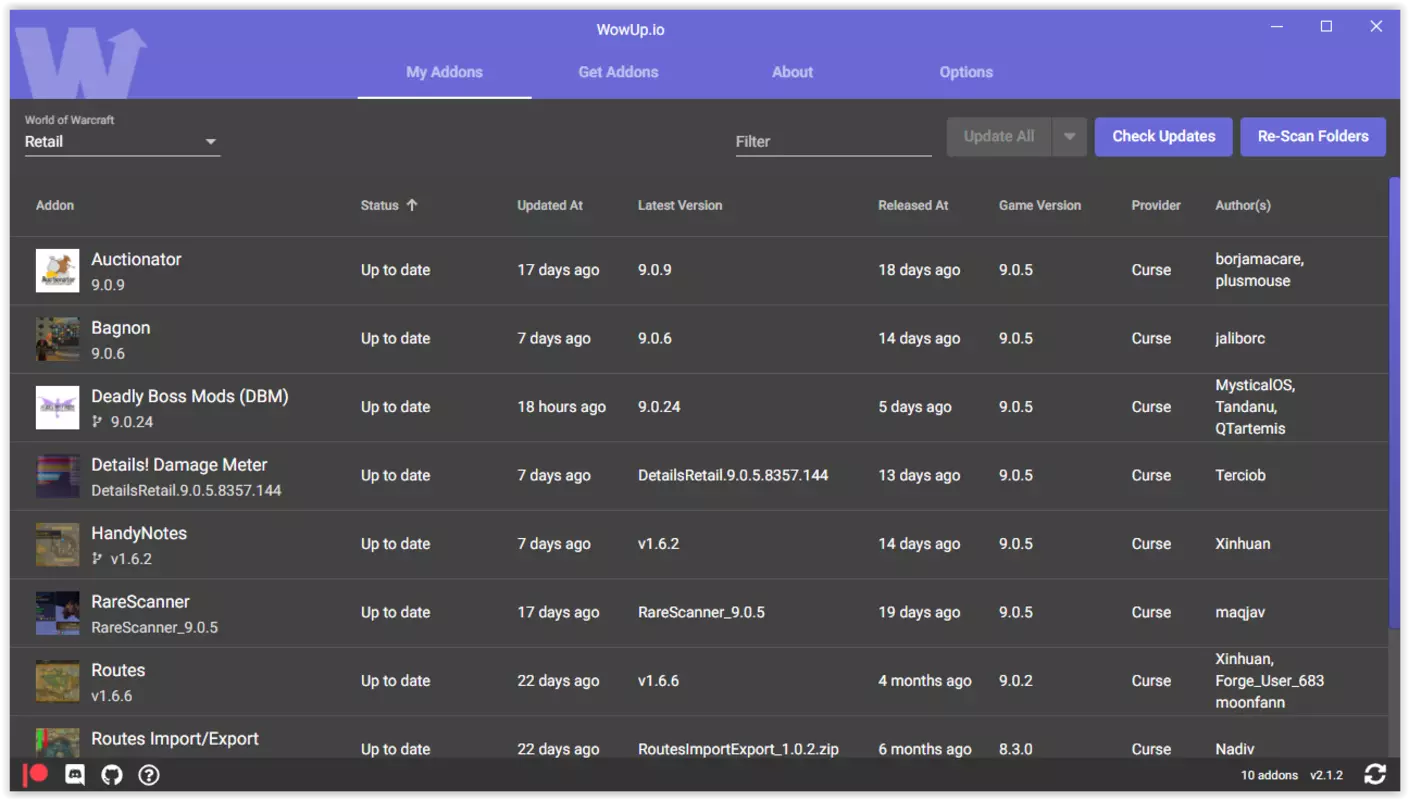Select the Auctionator addon name
The width and height of the screenshot is (1409, 800).
click(x=136, y=259)
